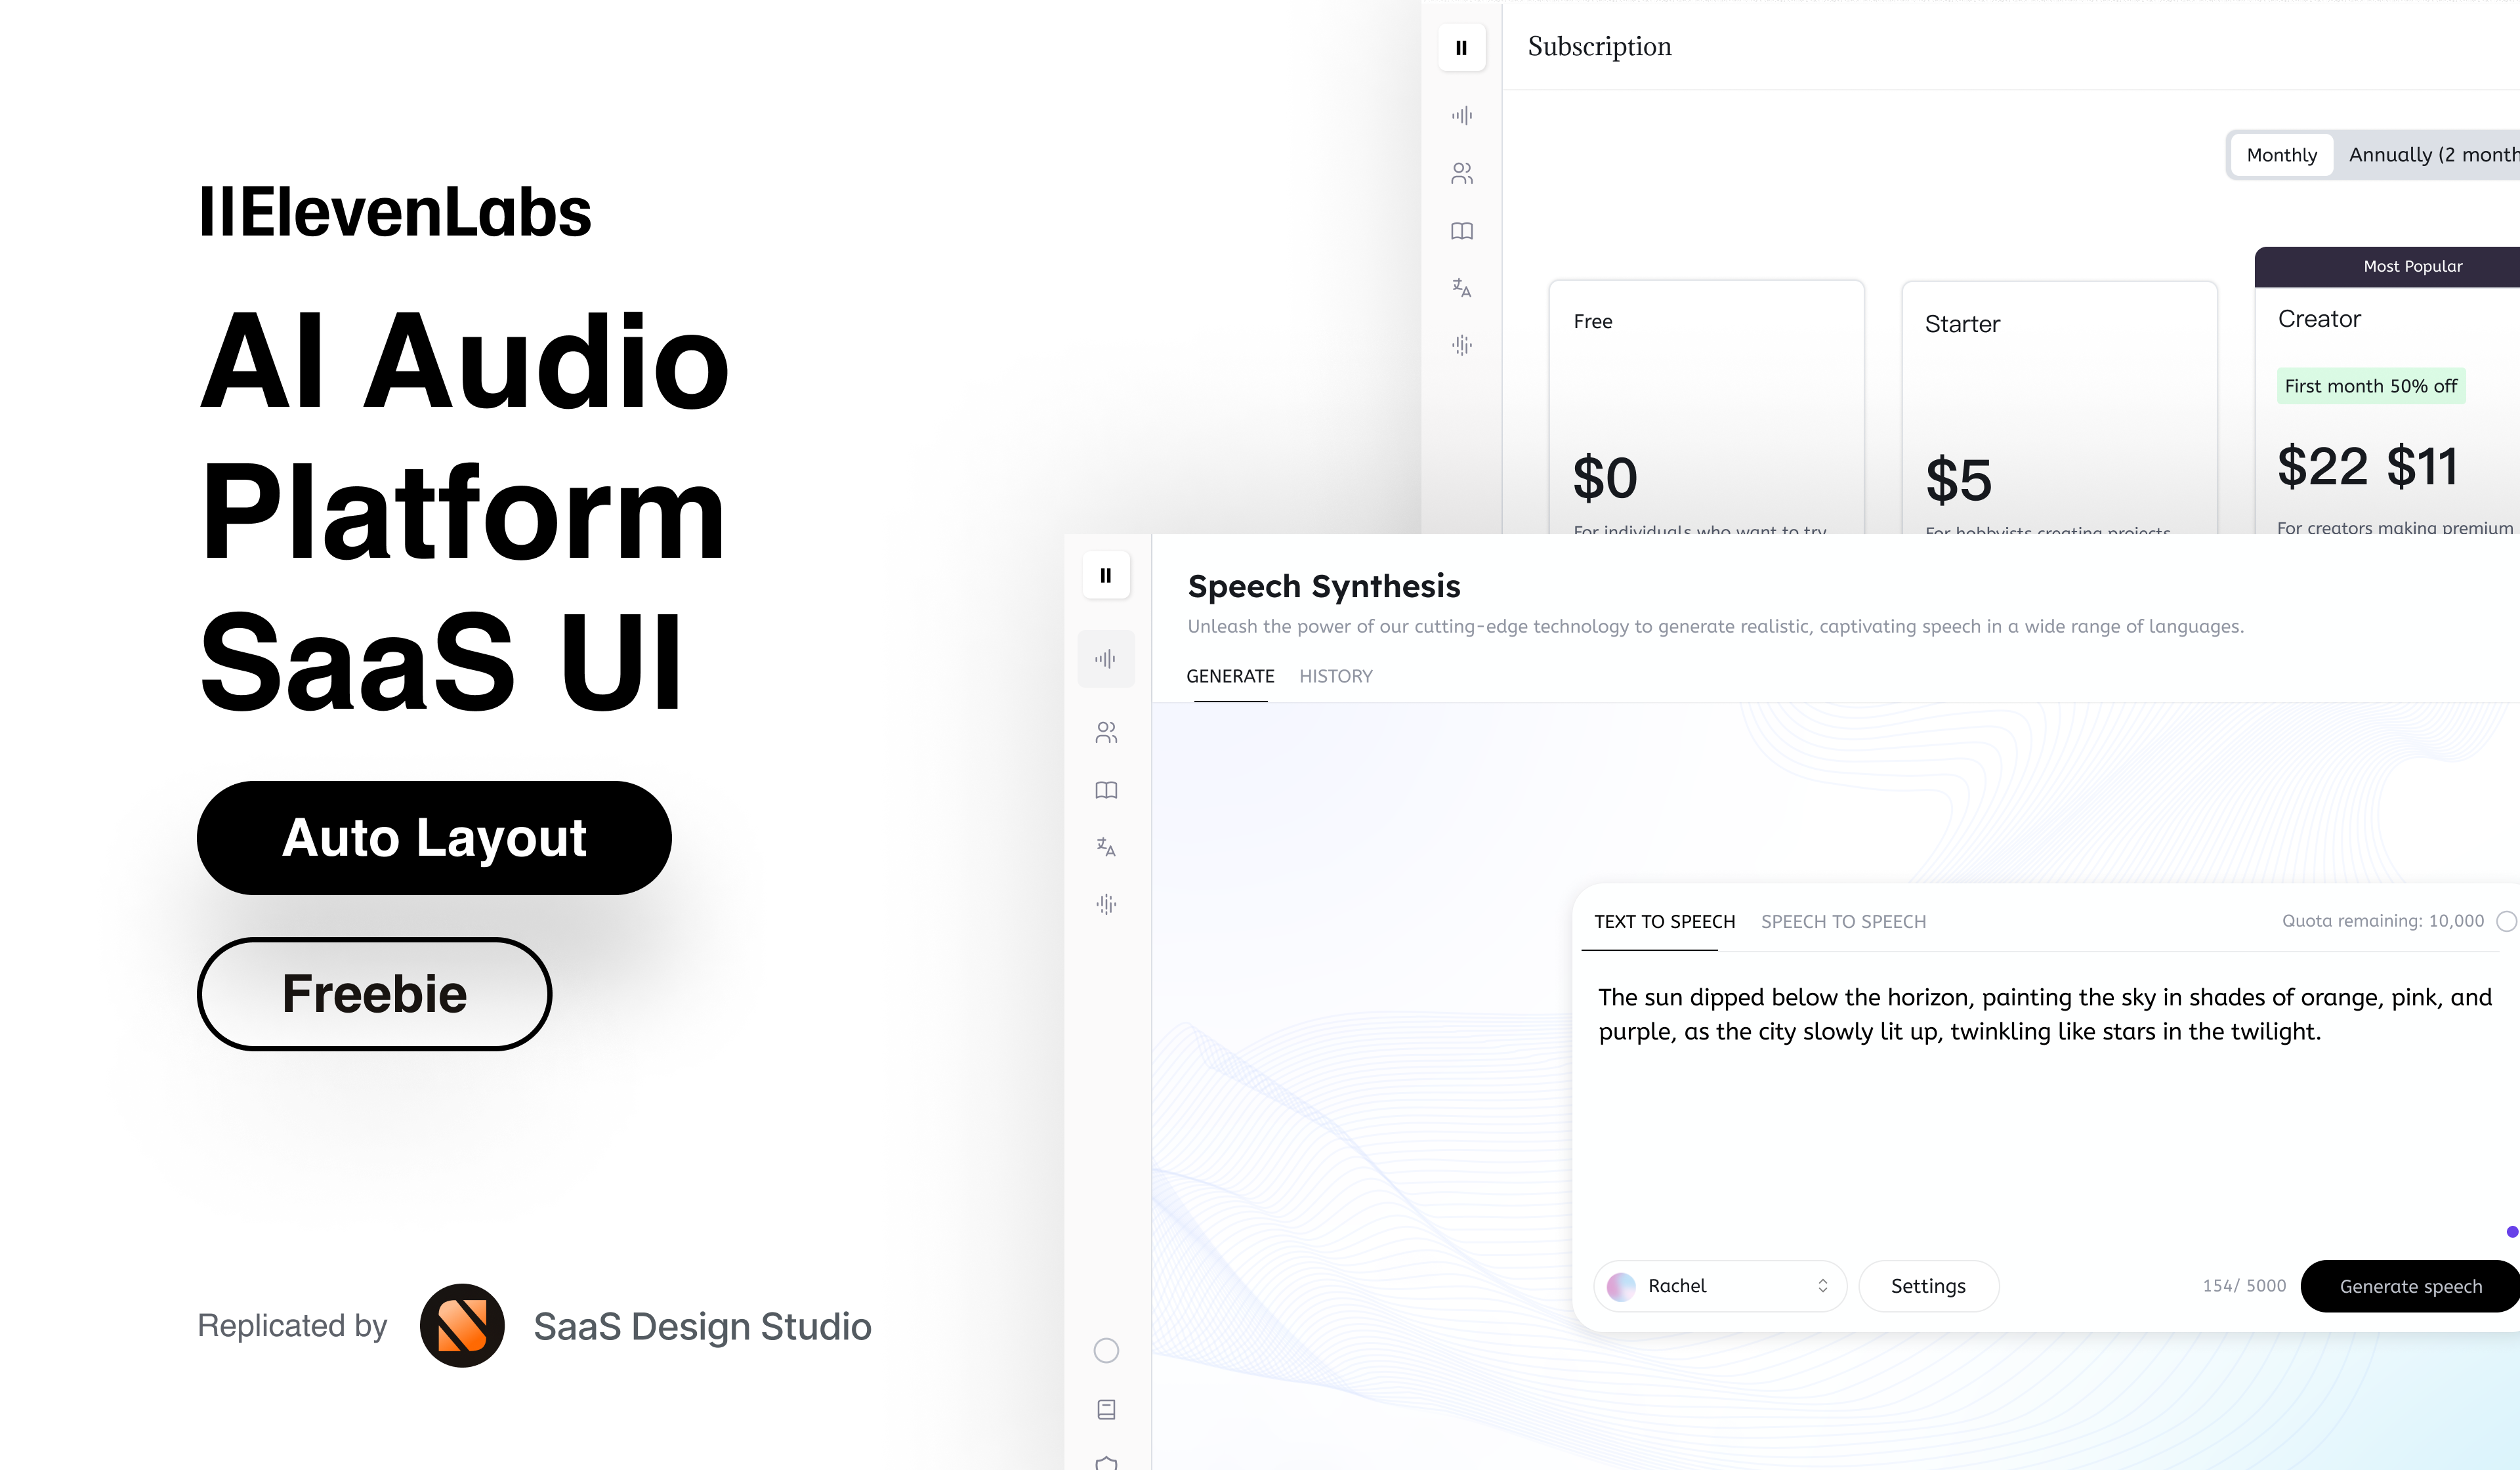Image resolution: width=2520 pixels, height=1470 pixels.
Task: Switch billing to Monthly
Action: 2281,155
